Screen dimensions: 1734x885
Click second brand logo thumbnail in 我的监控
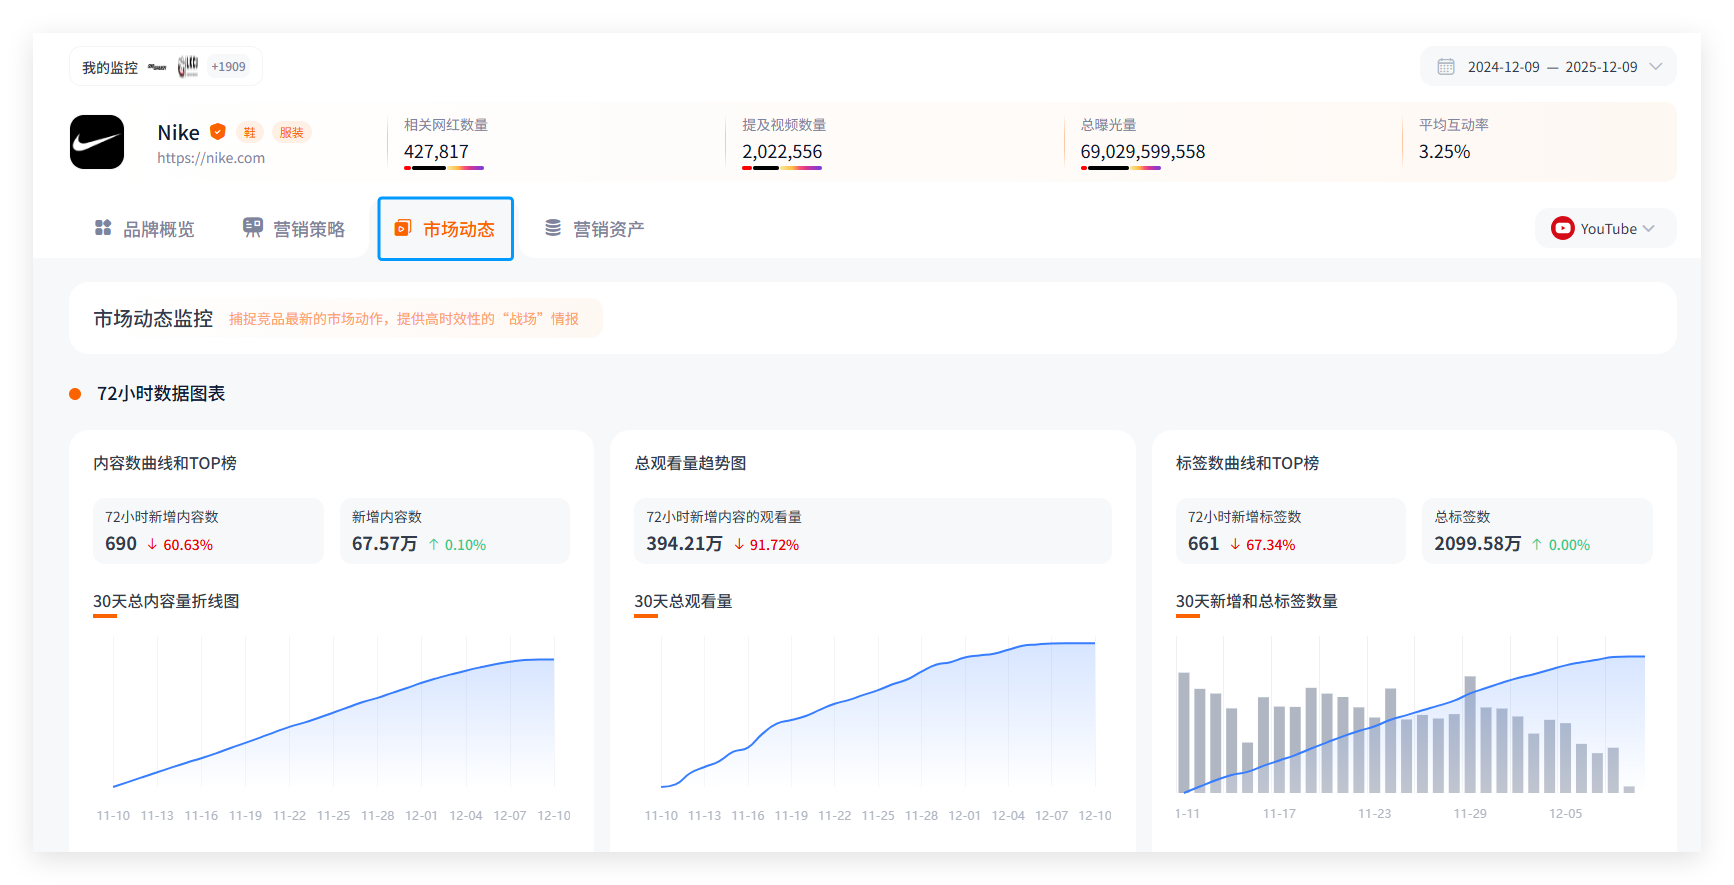coord(188,67)
